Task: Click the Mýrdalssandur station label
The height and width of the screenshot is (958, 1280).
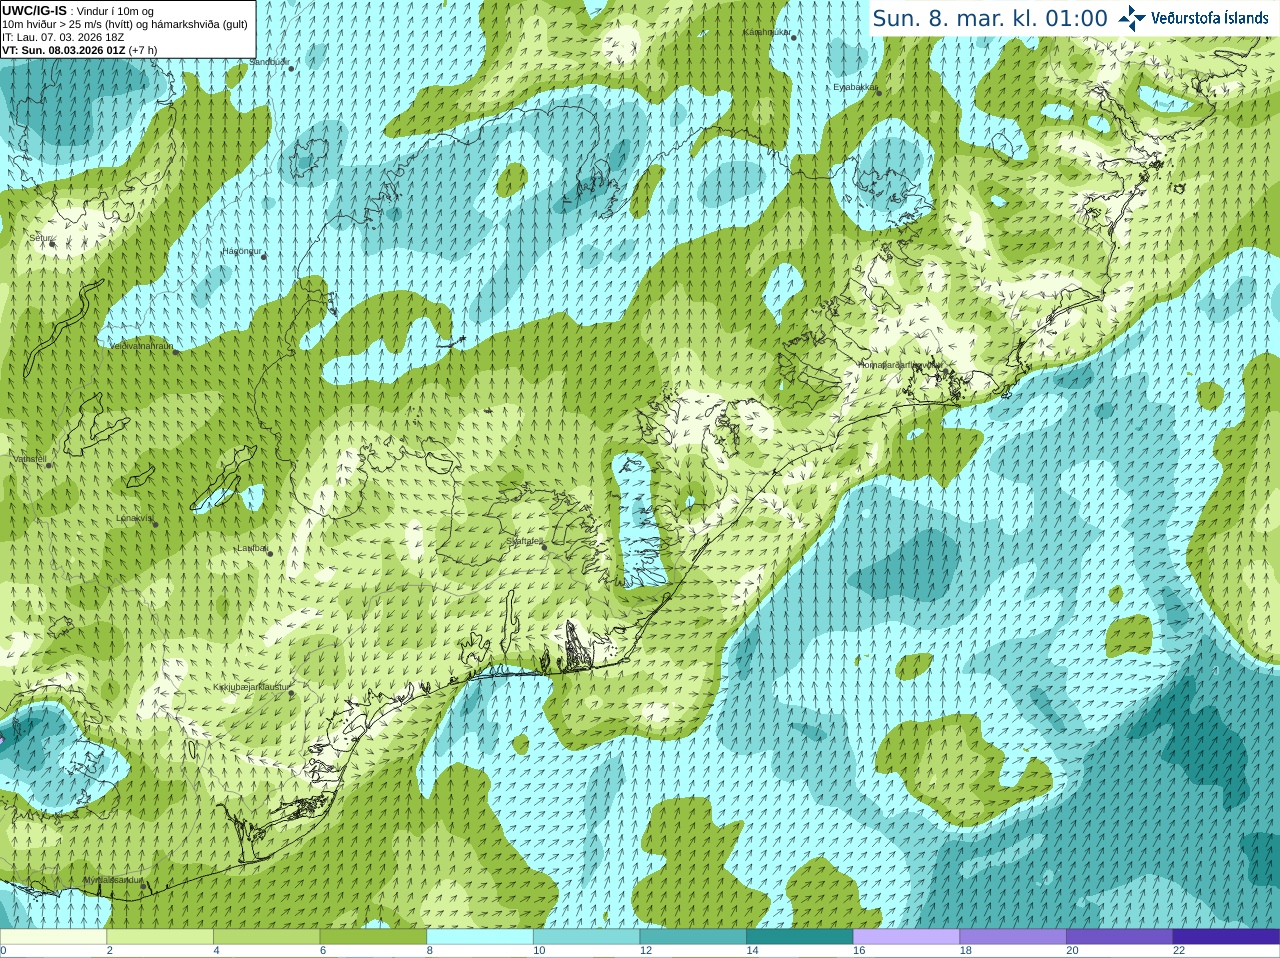Action: coord(113,879)
